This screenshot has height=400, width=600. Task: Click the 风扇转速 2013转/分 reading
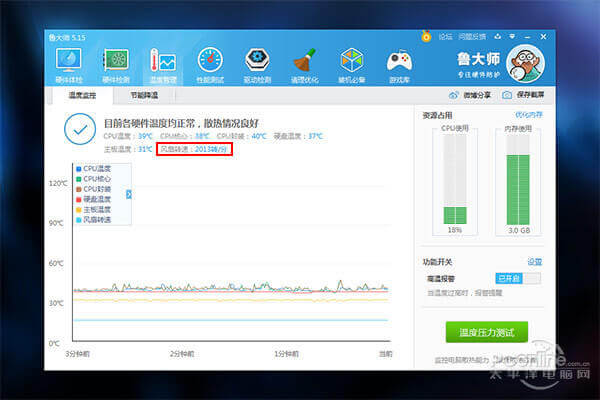(194, 149)
